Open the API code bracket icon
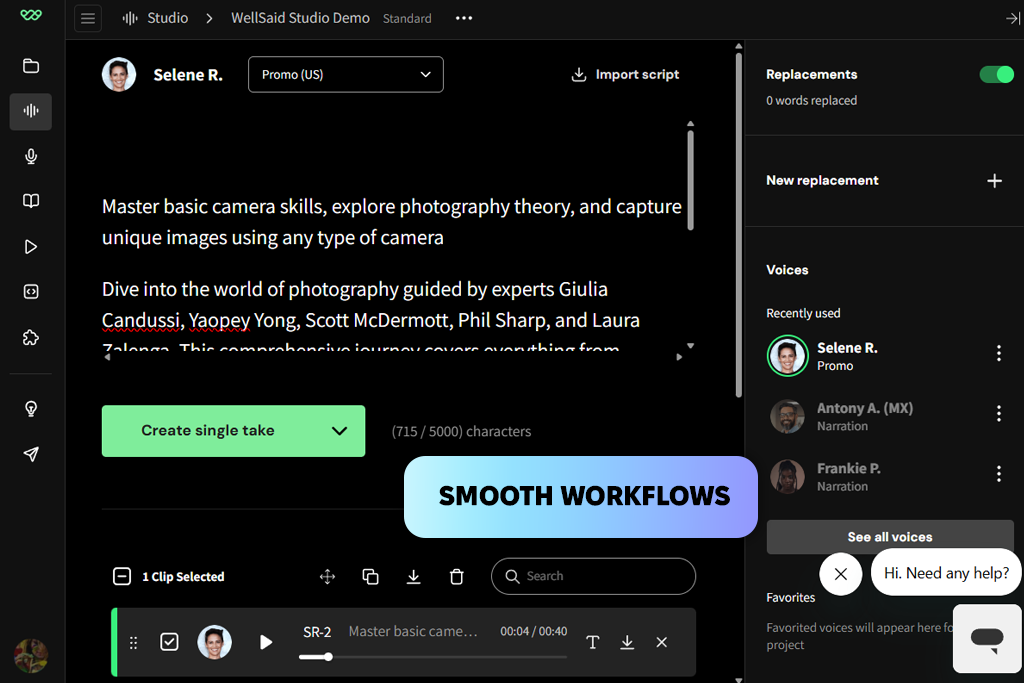Screen dimensions: 1024x683 tap(31, 292)
